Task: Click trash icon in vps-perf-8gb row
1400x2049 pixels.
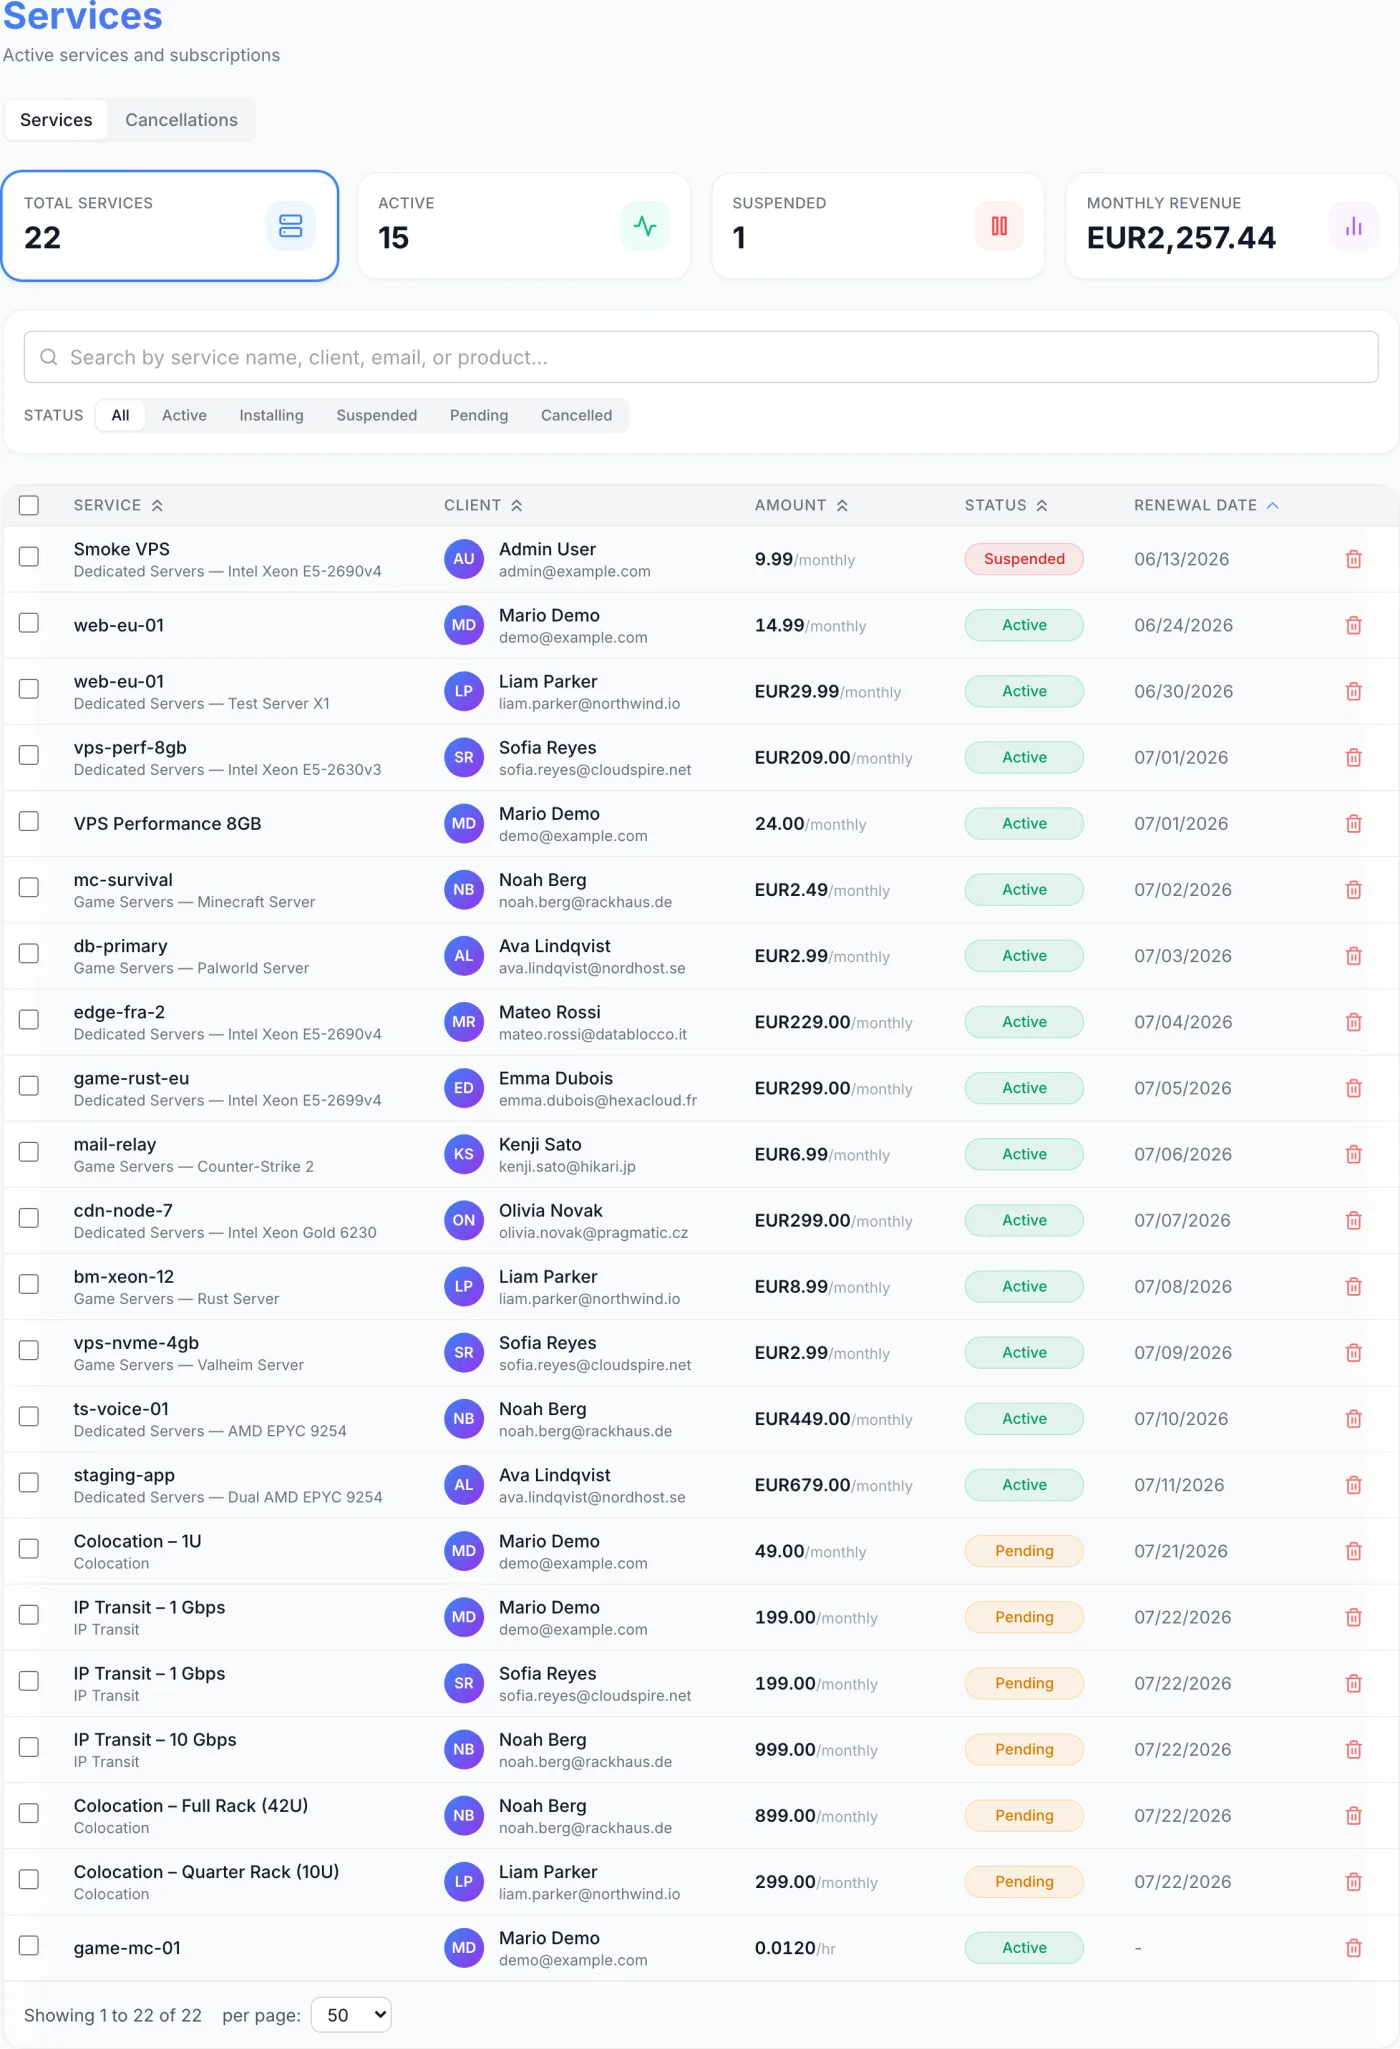Action: coord(1353,757)
